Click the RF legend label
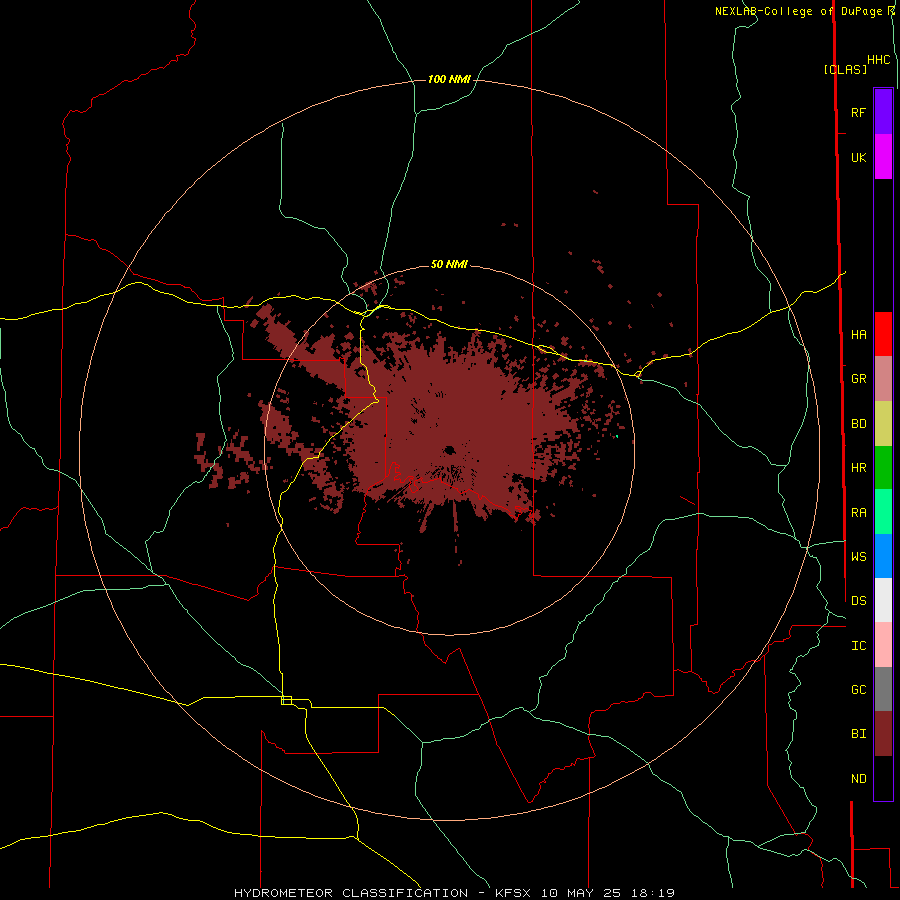 pyautogui.click(x=858, y=112)
